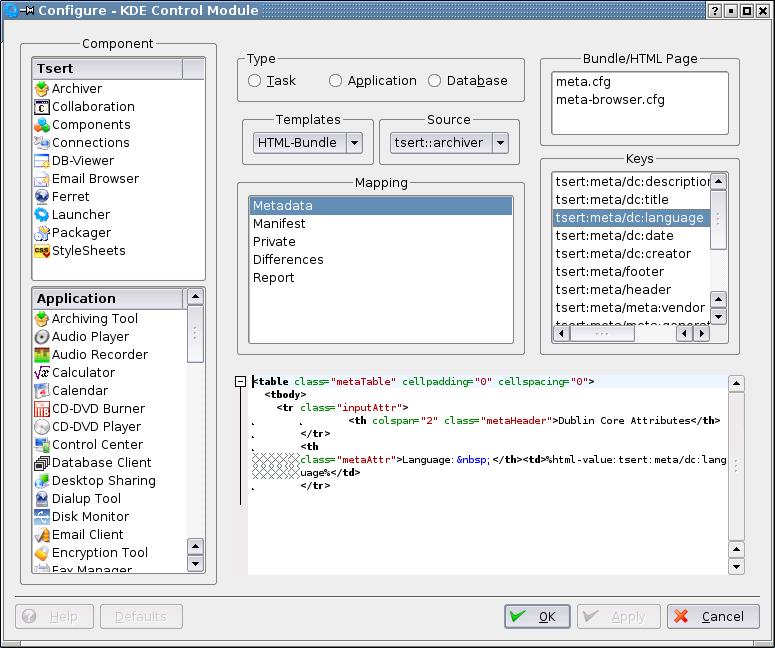Click the Disk Monitor icon
The image size is (775, 648).
click(42, 517)
